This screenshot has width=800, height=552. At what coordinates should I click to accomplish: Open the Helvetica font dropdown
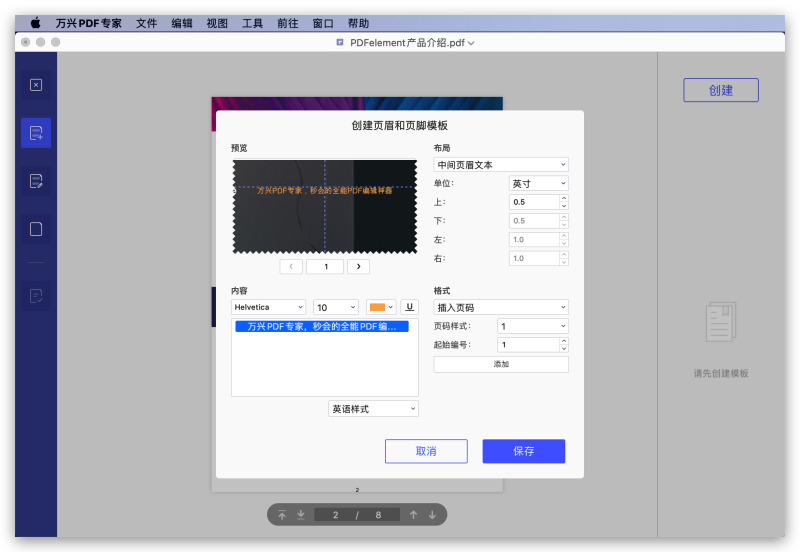point(268,307)
